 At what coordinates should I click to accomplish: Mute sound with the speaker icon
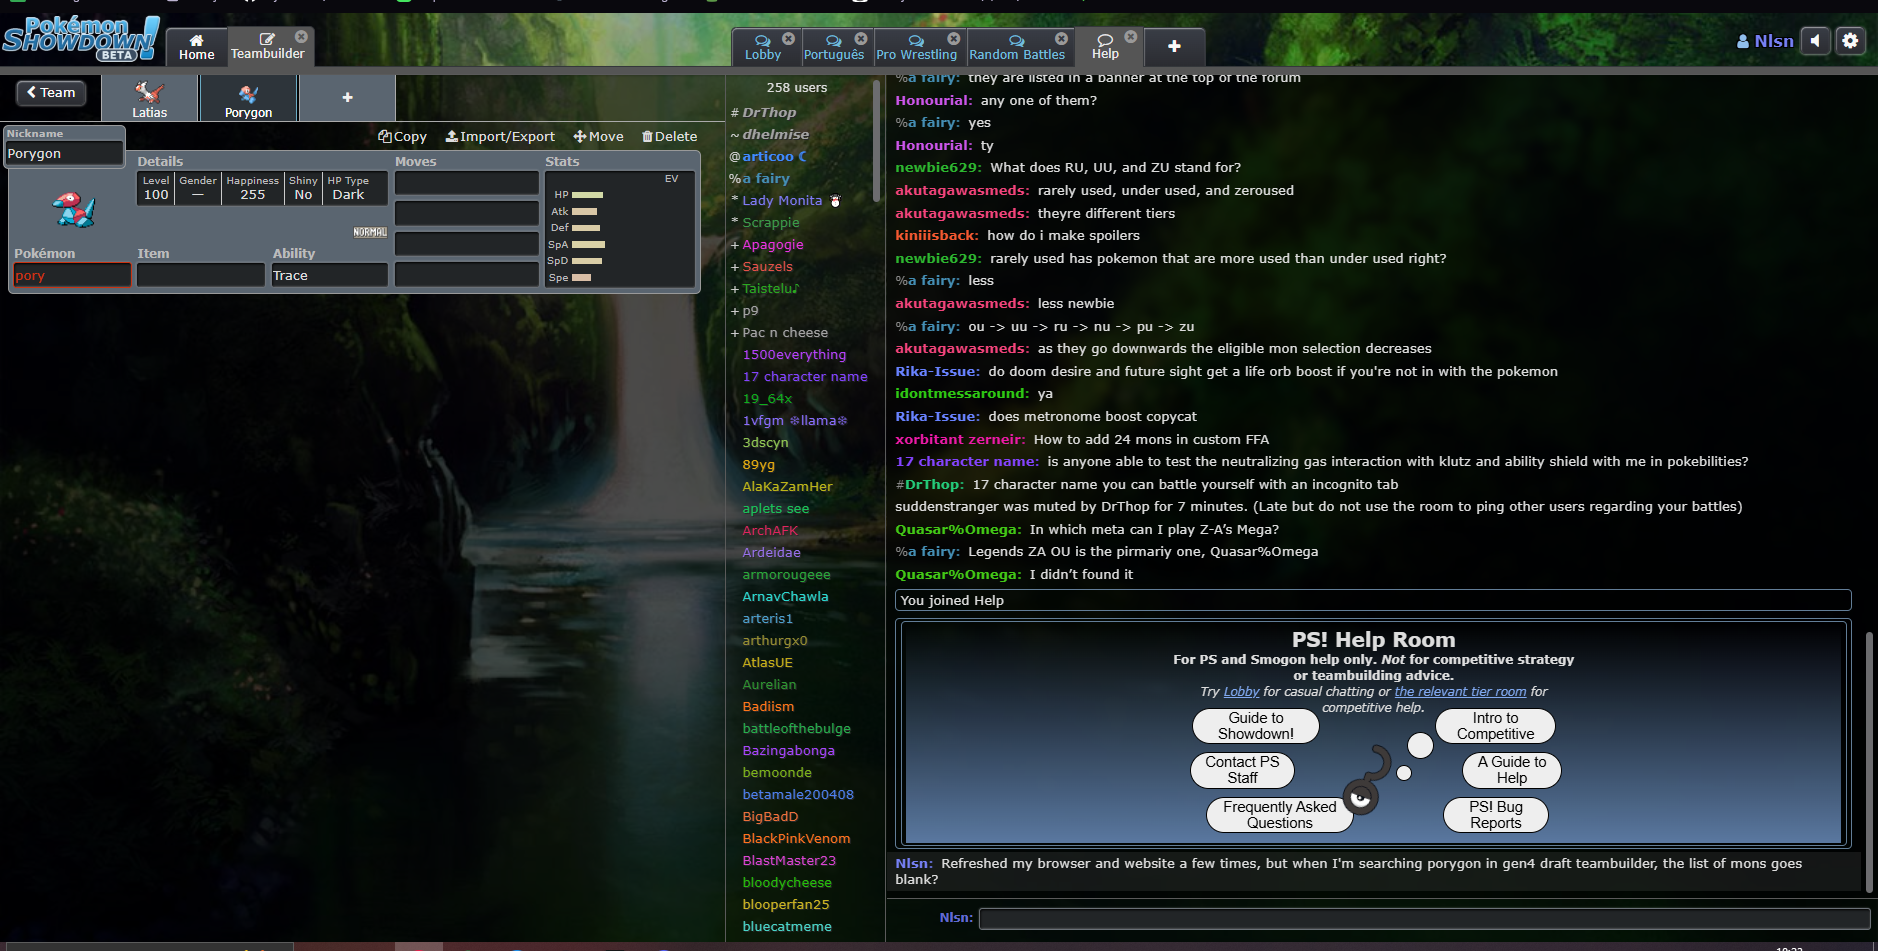pyautogui.click(x=1815, y=41)
